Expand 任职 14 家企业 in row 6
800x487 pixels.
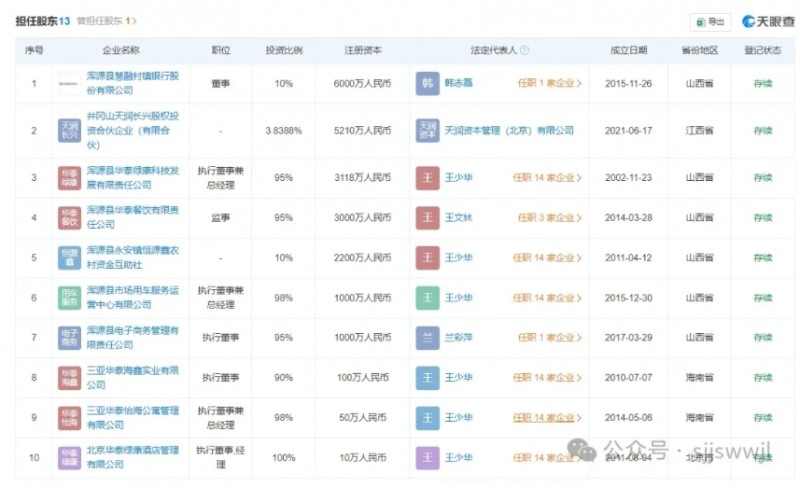coord(547,298)
